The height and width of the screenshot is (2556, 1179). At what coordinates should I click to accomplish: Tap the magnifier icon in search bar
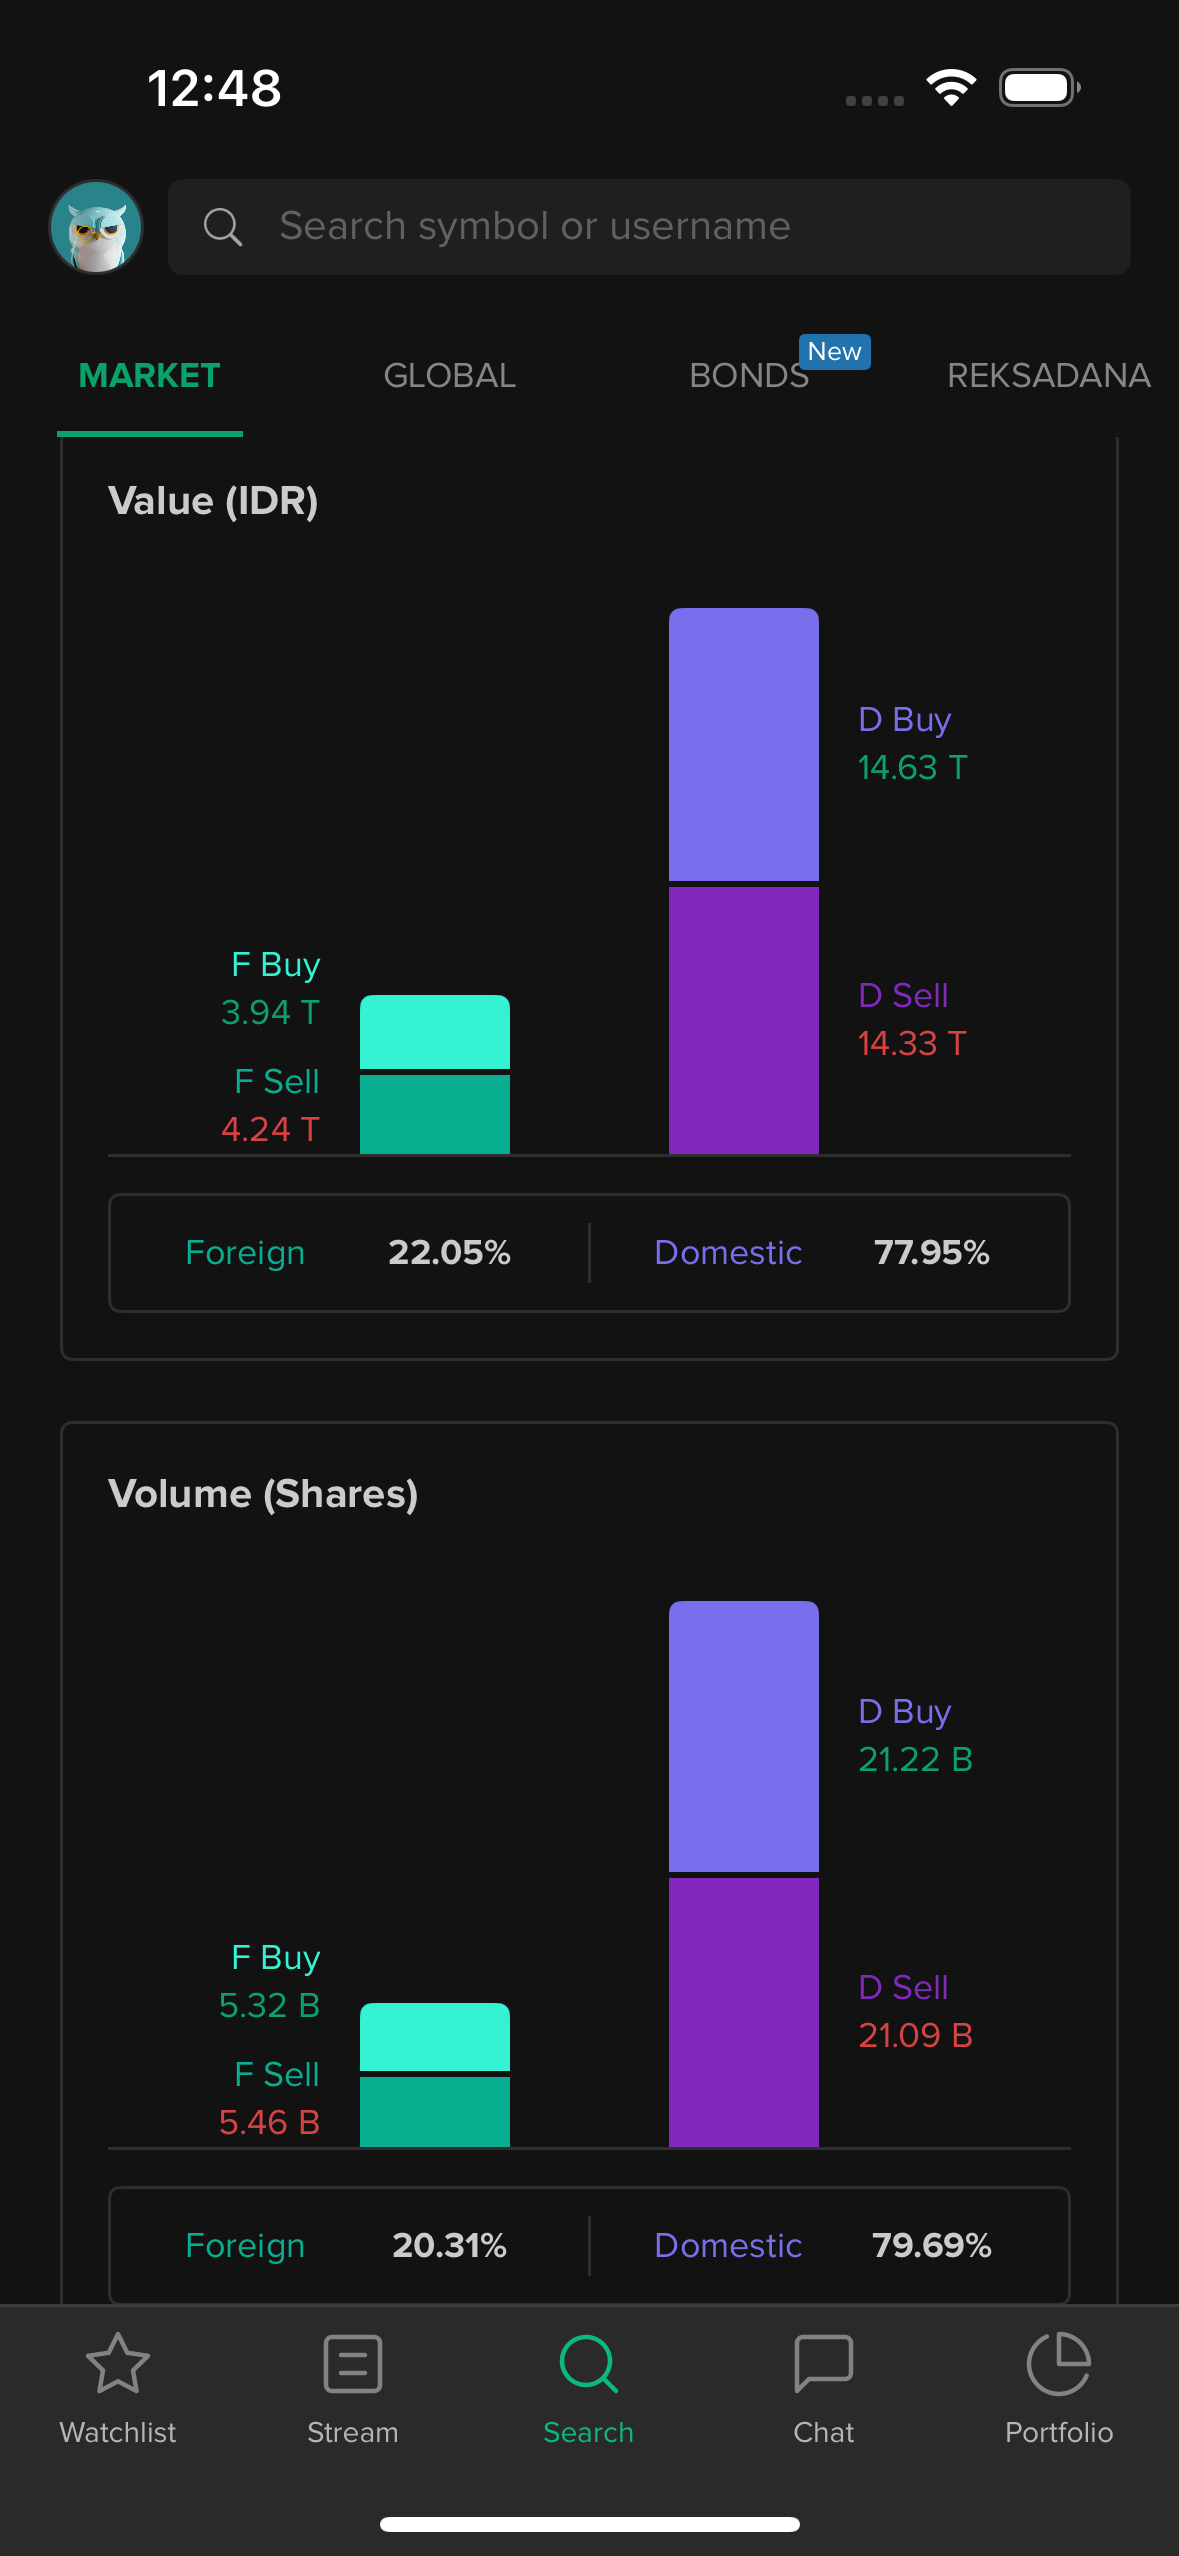(222, 227)
